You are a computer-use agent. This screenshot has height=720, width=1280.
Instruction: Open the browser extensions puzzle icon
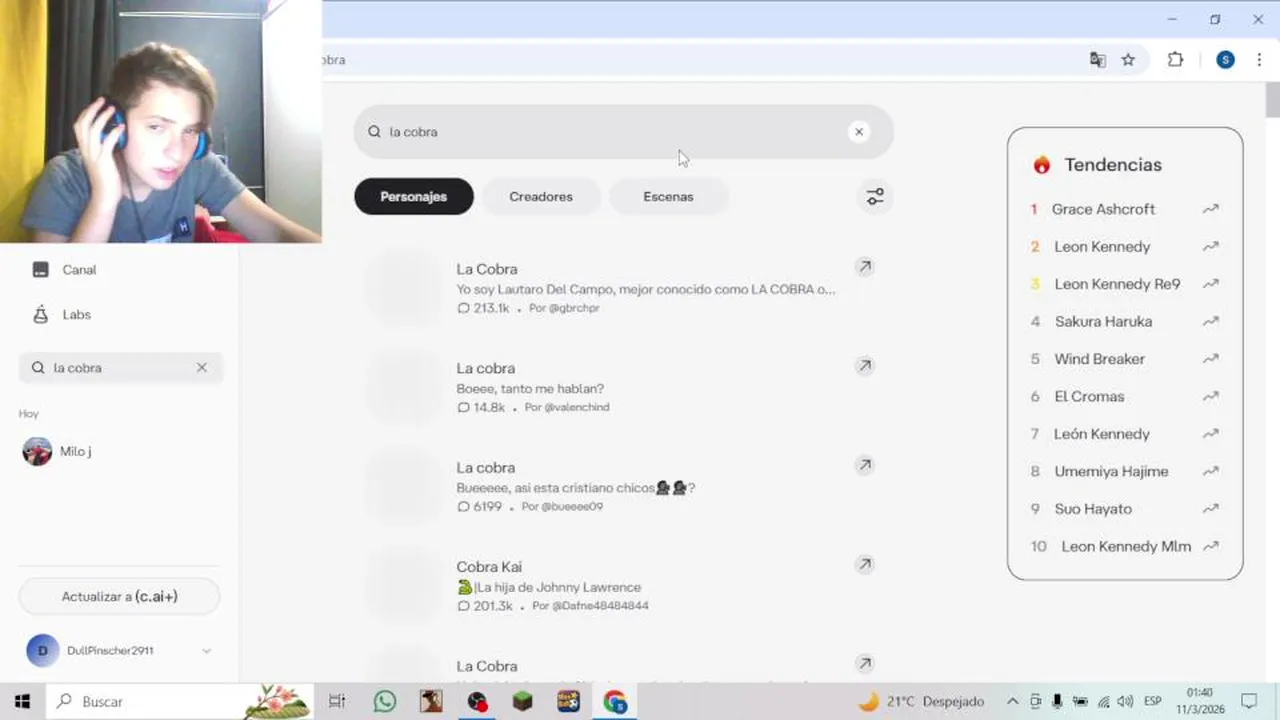[1175, 60]
